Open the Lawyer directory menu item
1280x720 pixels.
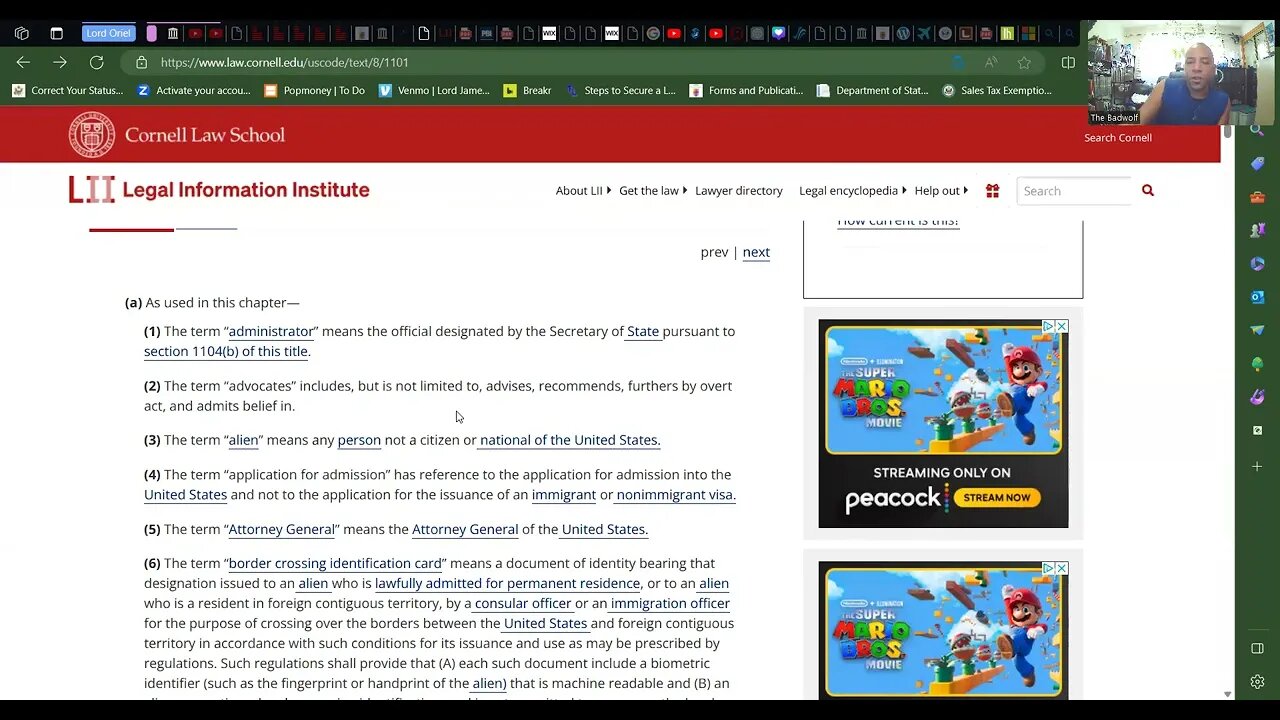[739, 190]
